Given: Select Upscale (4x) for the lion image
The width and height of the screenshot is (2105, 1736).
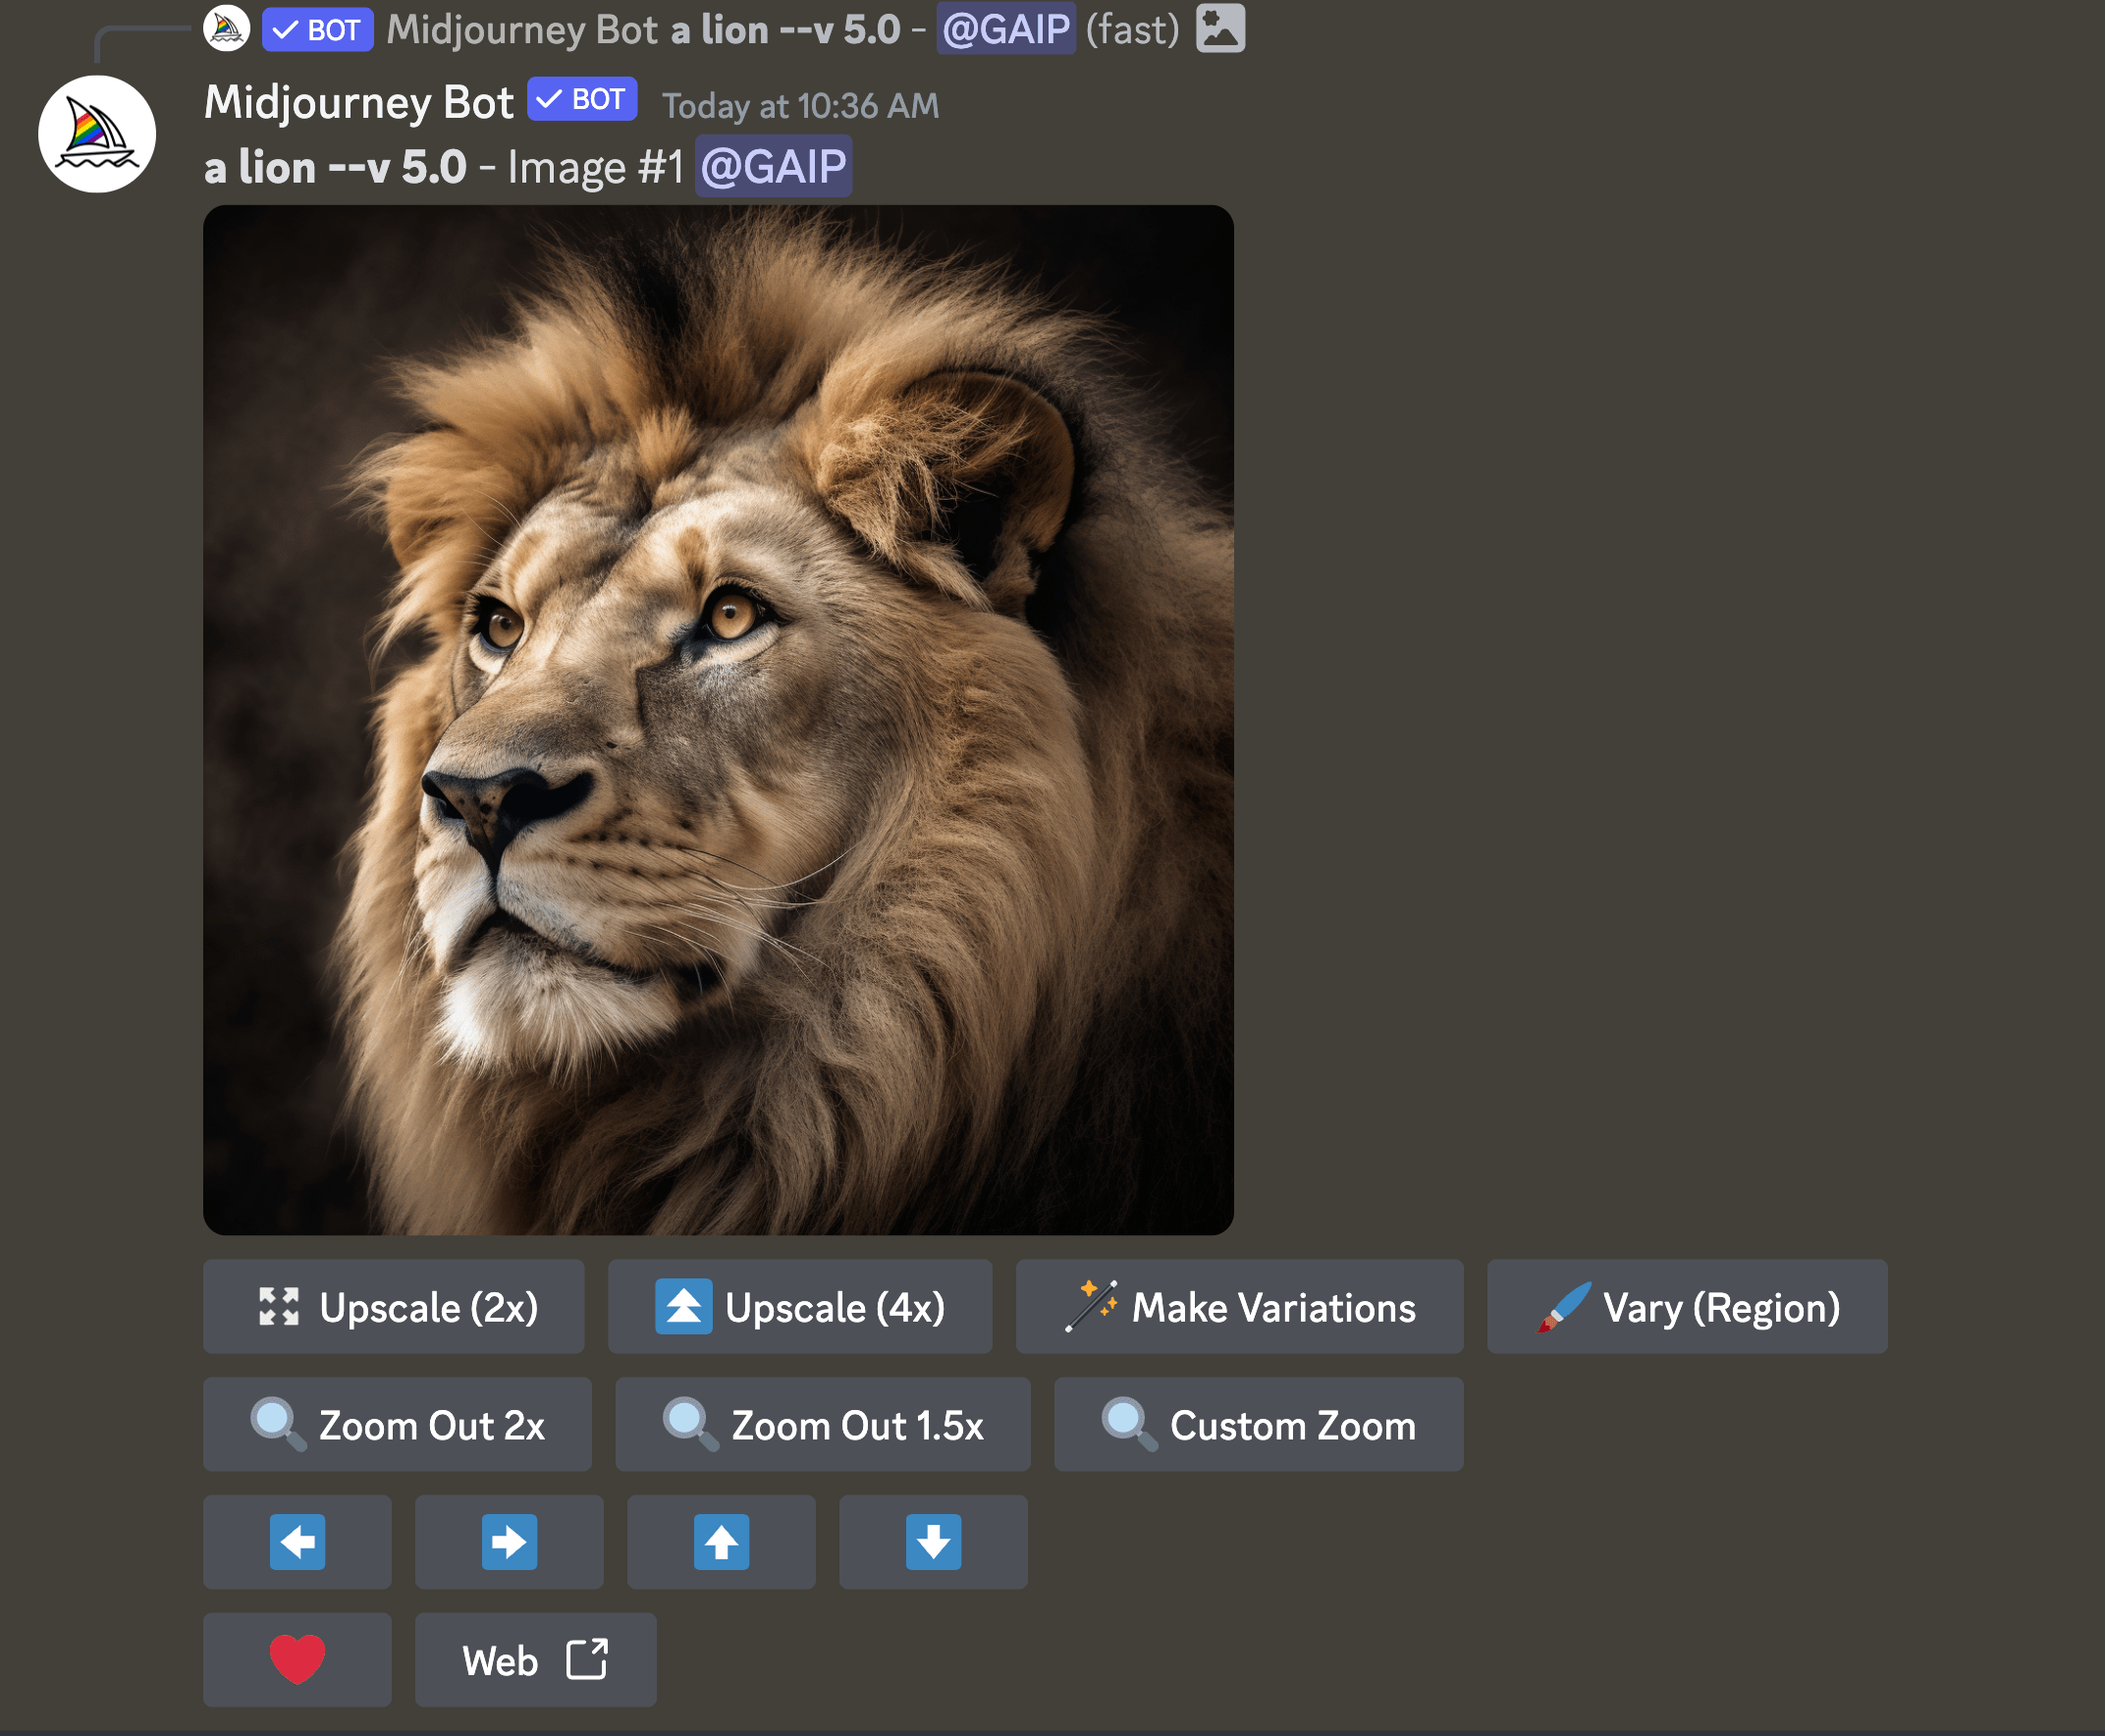Looking at the screenshot, I should click(800, 1307).
